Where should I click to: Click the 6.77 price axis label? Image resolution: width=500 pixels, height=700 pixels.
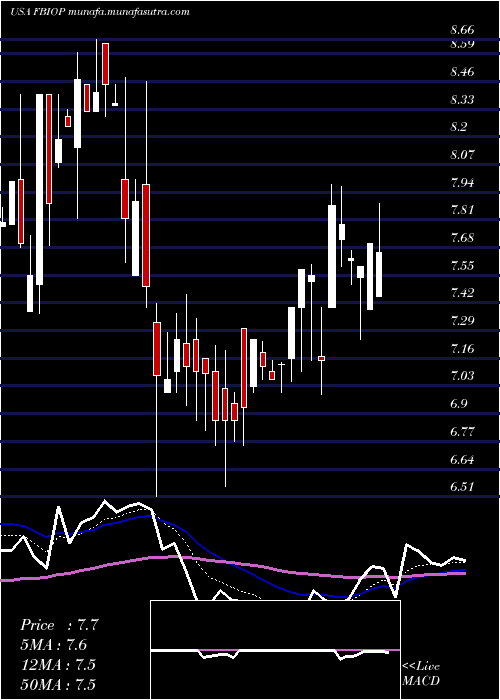pos(462,432)
